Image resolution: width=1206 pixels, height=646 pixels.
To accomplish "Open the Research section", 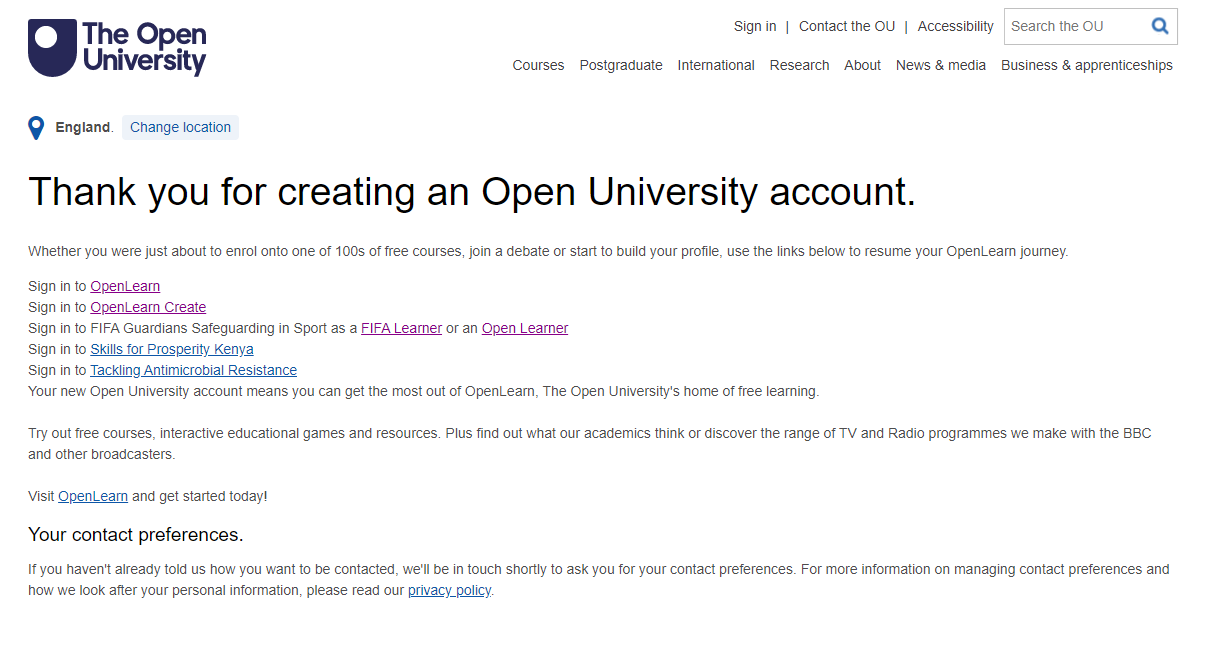I will coord(799,65).
